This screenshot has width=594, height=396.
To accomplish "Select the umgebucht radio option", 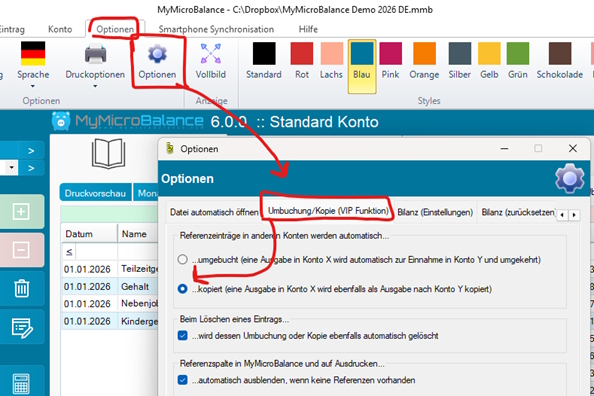I will (183, 260).
